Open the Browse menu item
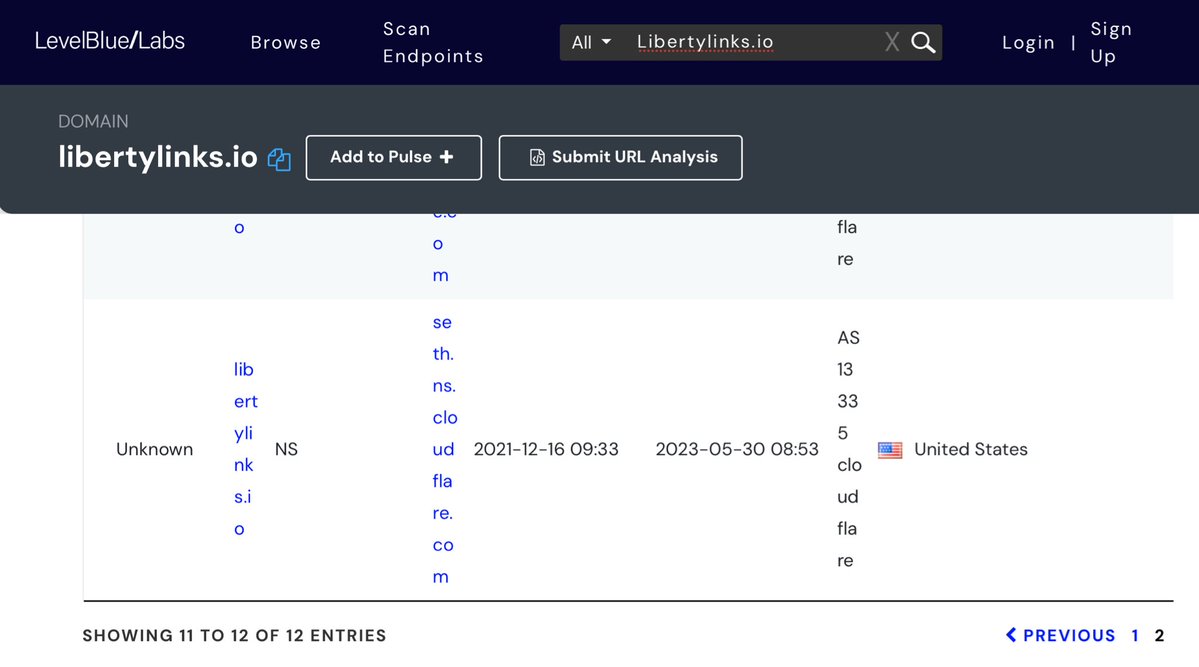 coord(285,42)
